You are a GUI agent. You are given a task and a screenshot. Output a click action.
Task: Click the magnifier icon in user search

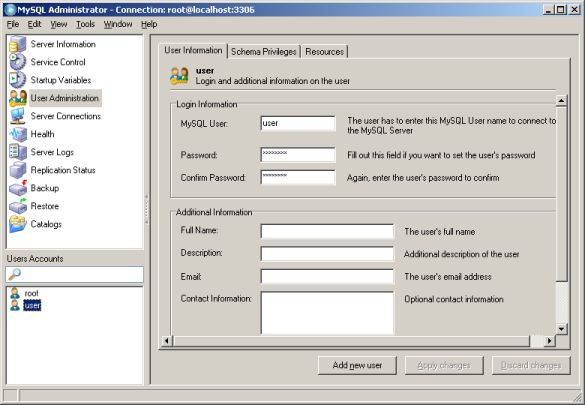coord(15,274)
